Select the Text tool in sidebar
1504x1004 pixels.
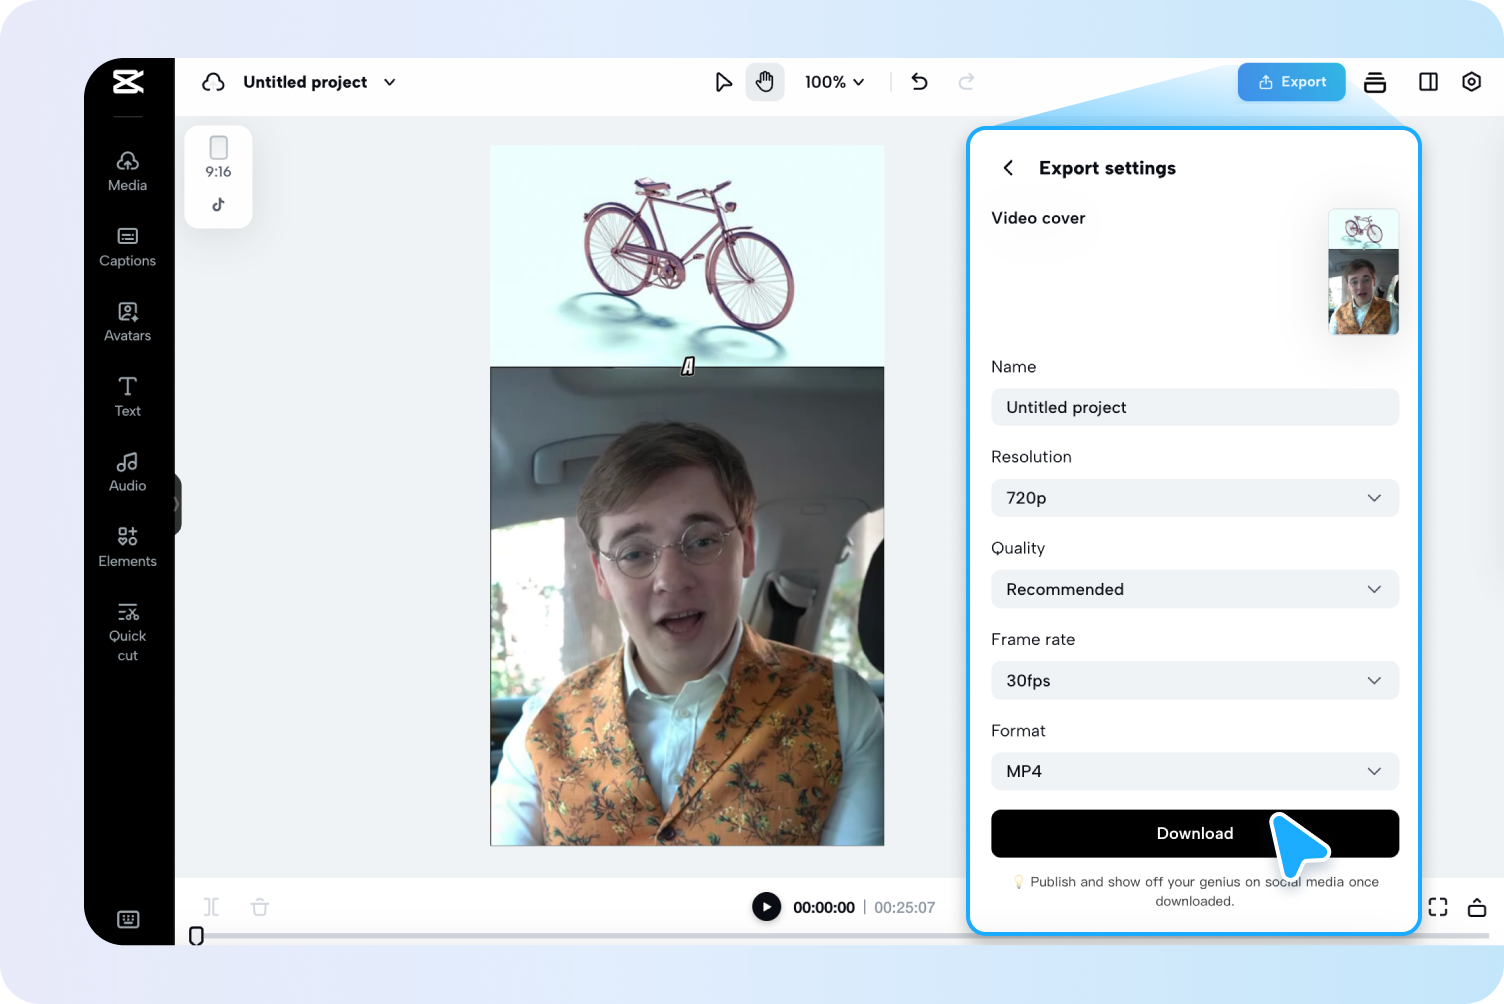tap(127, 397)
